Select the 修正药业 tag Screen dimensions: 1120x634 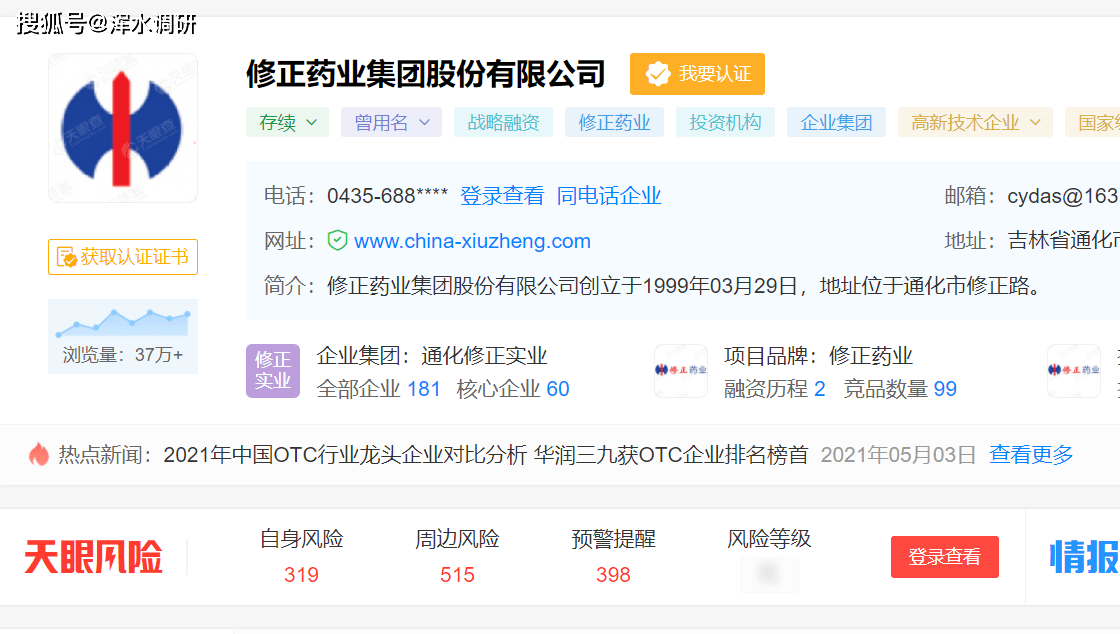click(x=614, y=122)
